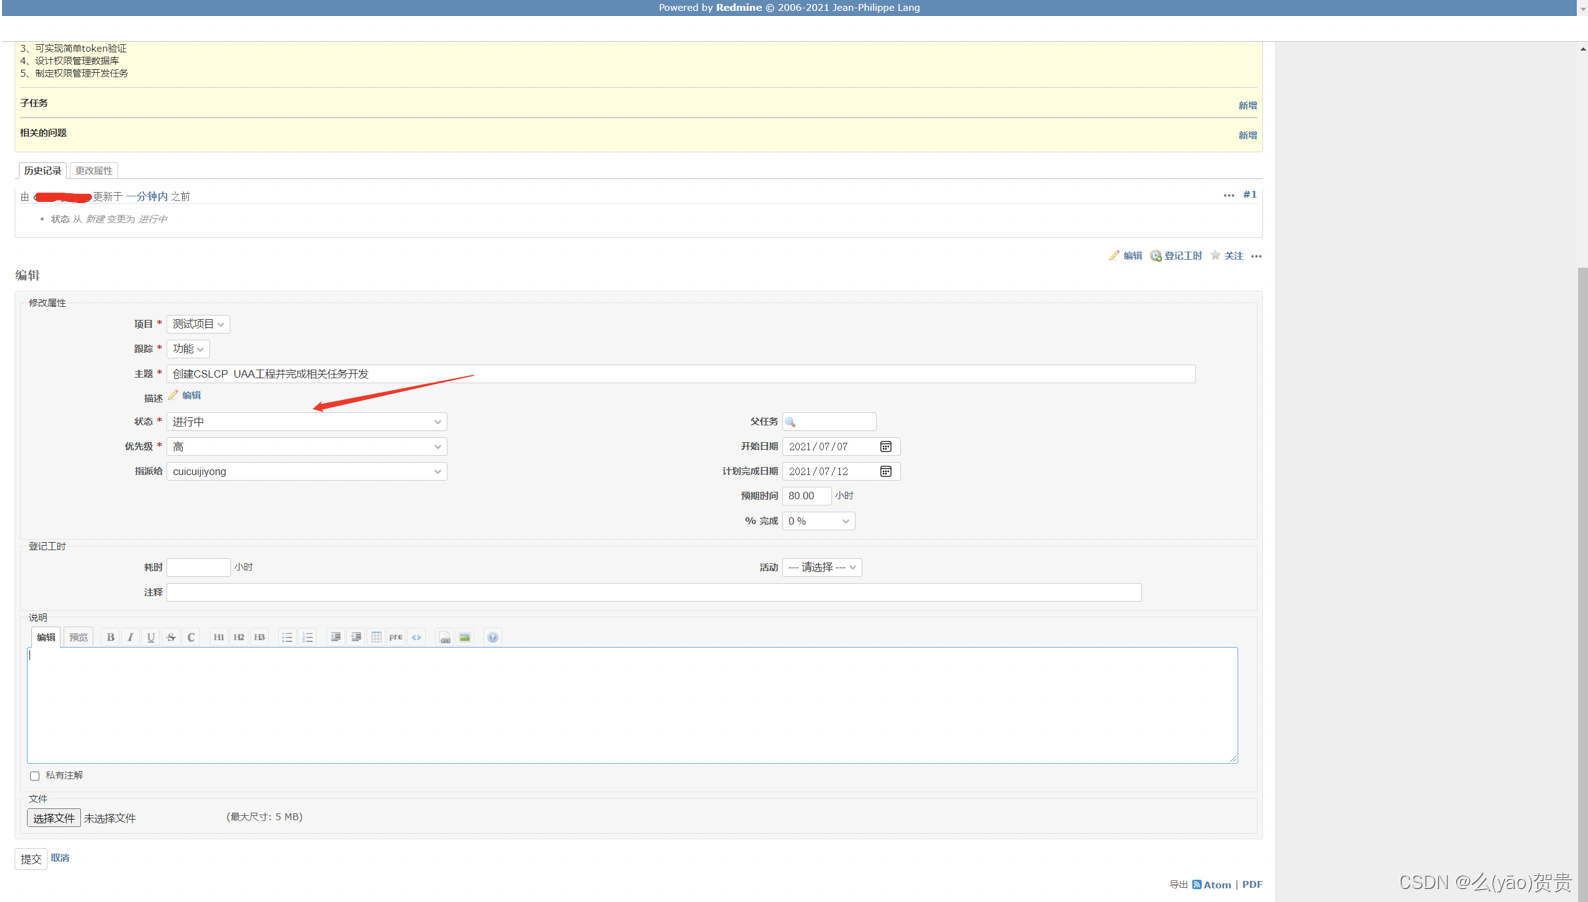Click the magnifier in parent task field
1588x902 pixels.
point(791,422)
